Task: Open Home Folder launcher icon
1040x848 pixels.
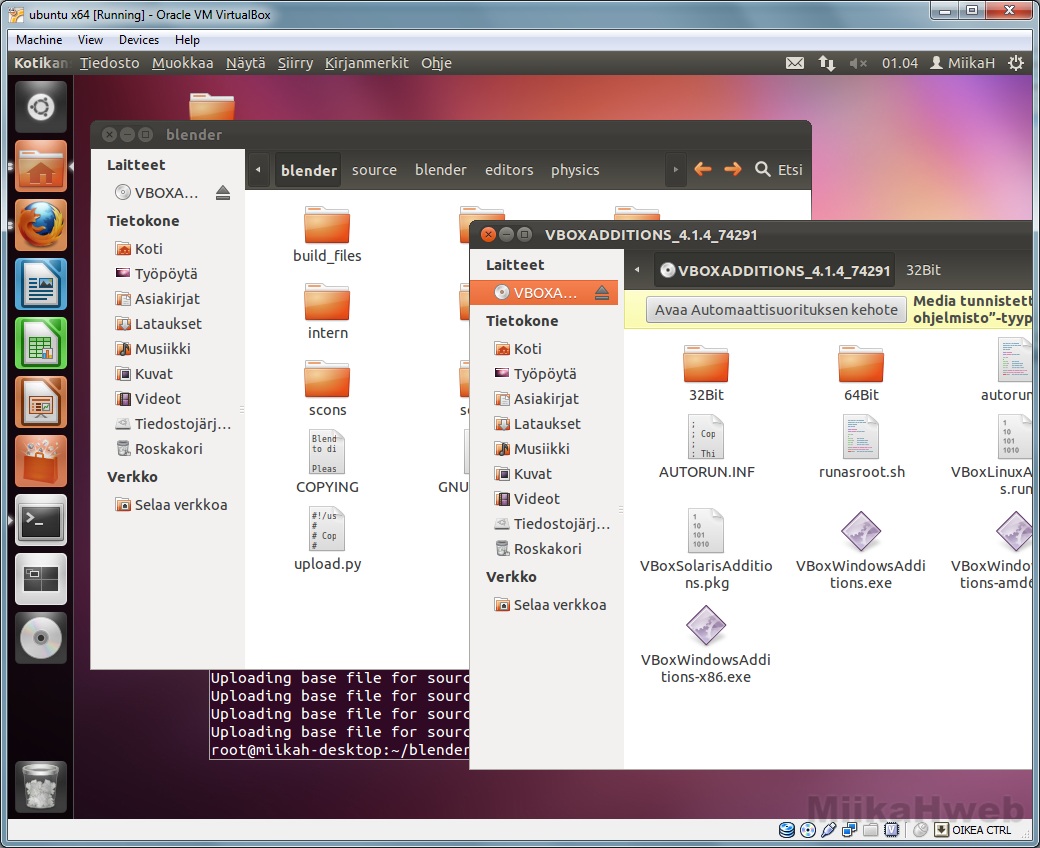Action: (40, 166)
